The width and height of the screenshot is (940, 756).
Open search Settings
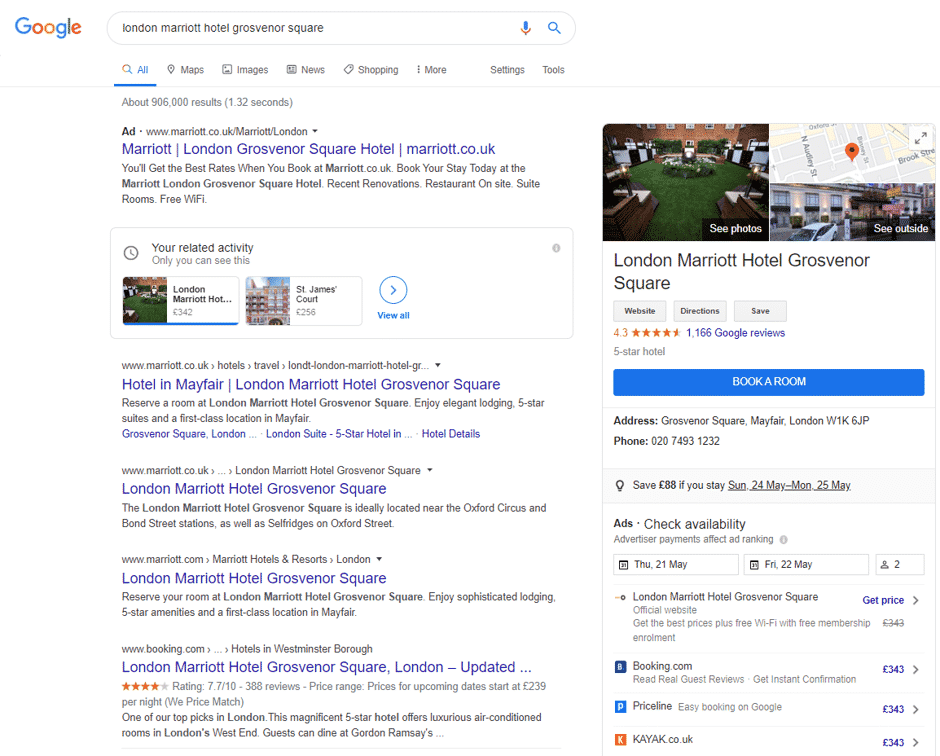point(507,70)
